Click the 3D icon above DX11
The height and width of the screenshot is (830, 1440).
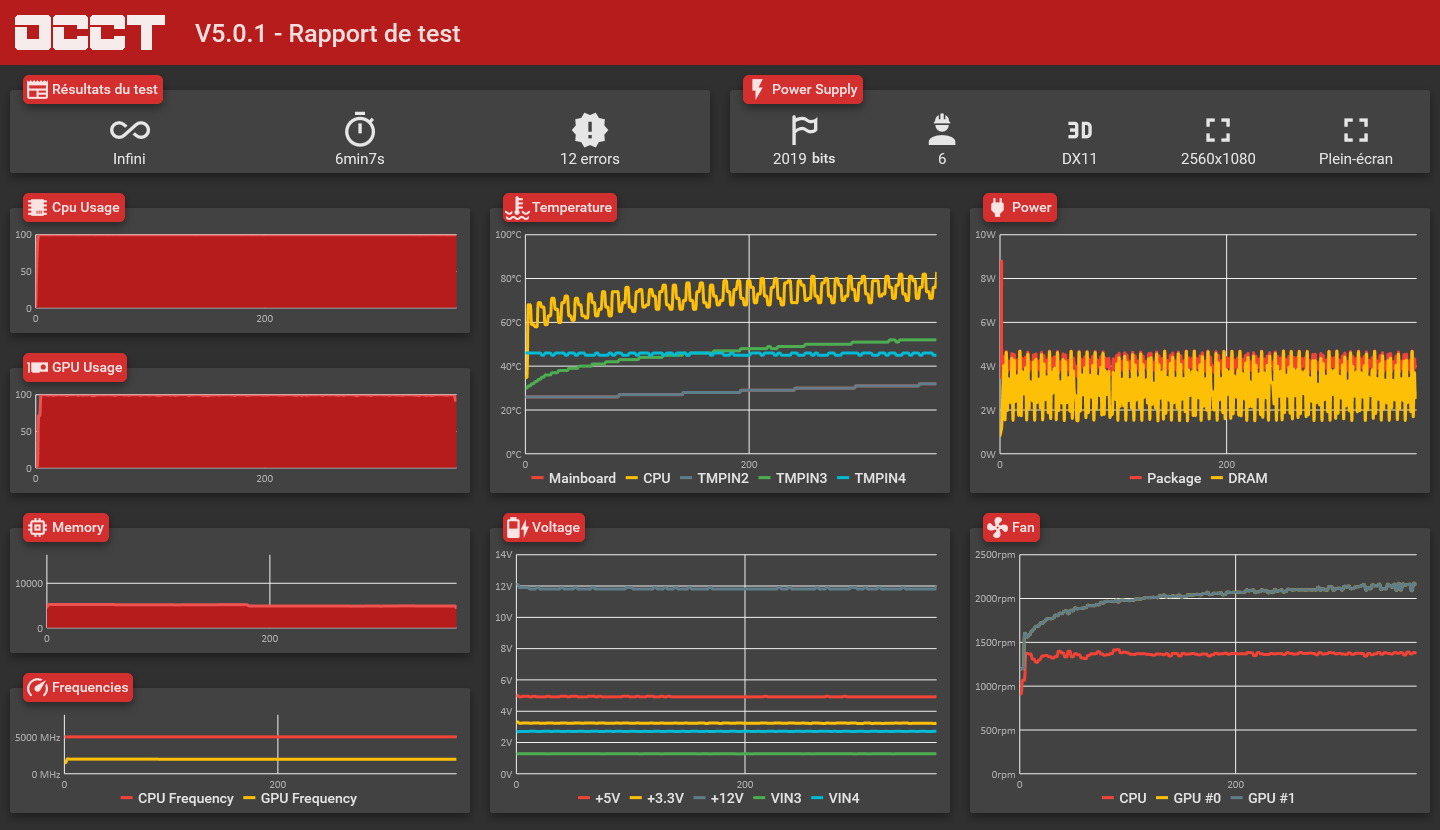(x=1080, y=130)
